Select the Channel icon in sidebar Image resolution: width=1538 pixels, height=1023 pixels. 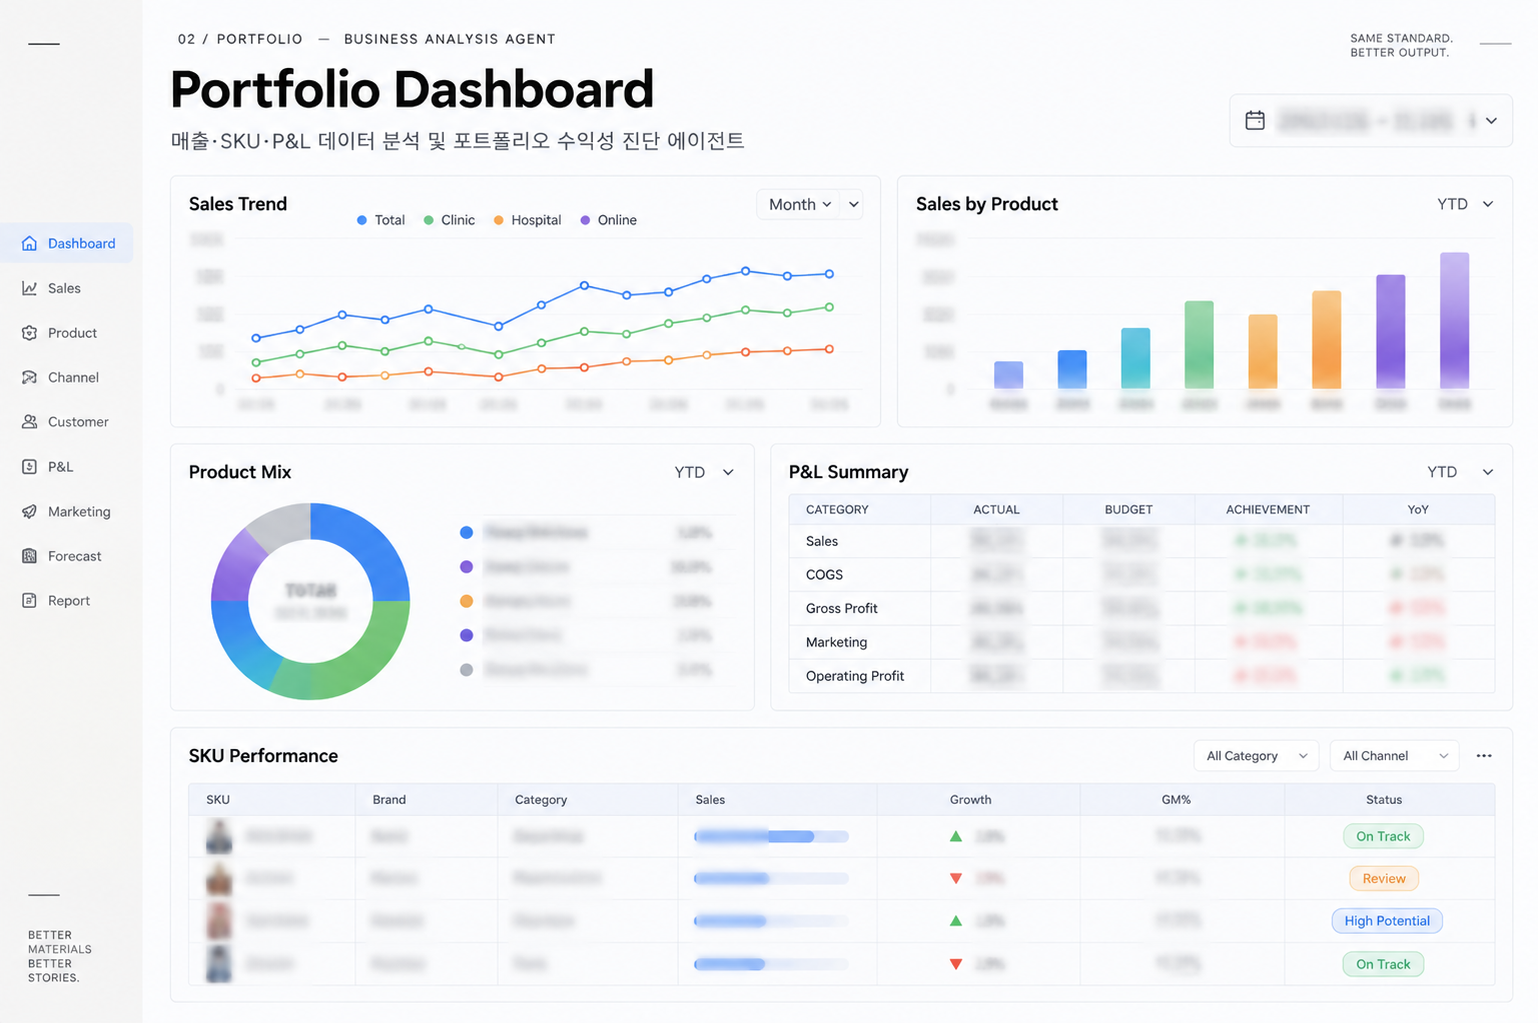tap(29, 377)
